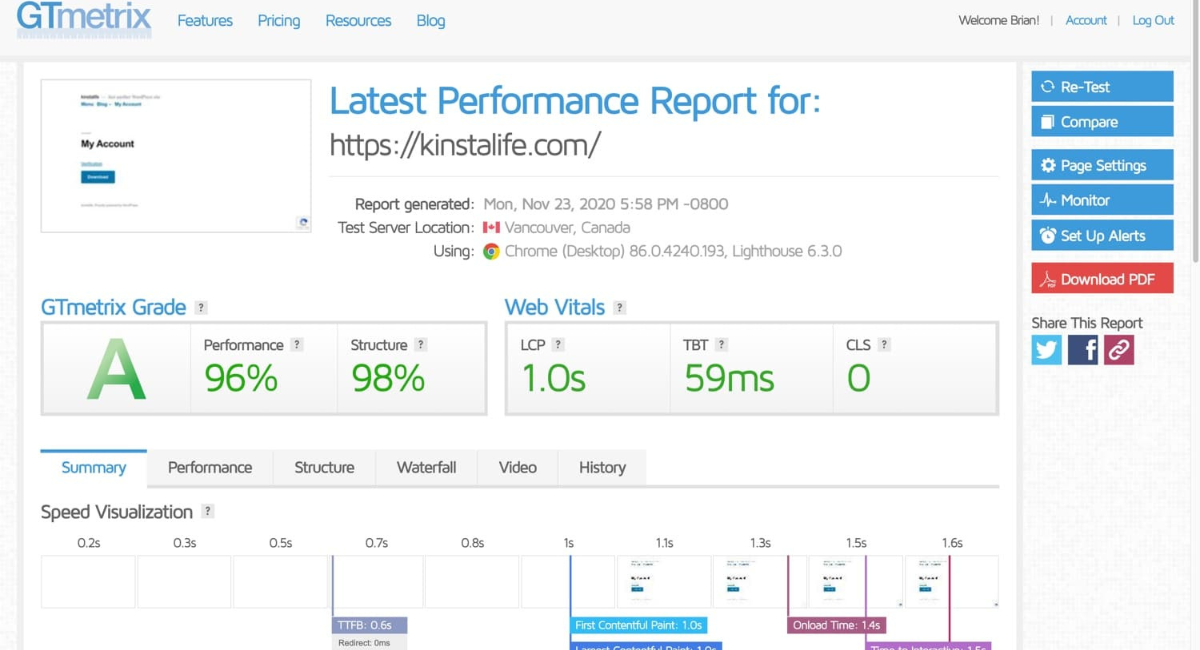Switch to the Performance tab
Viewport: 1200px width, 650px height.
210,467
